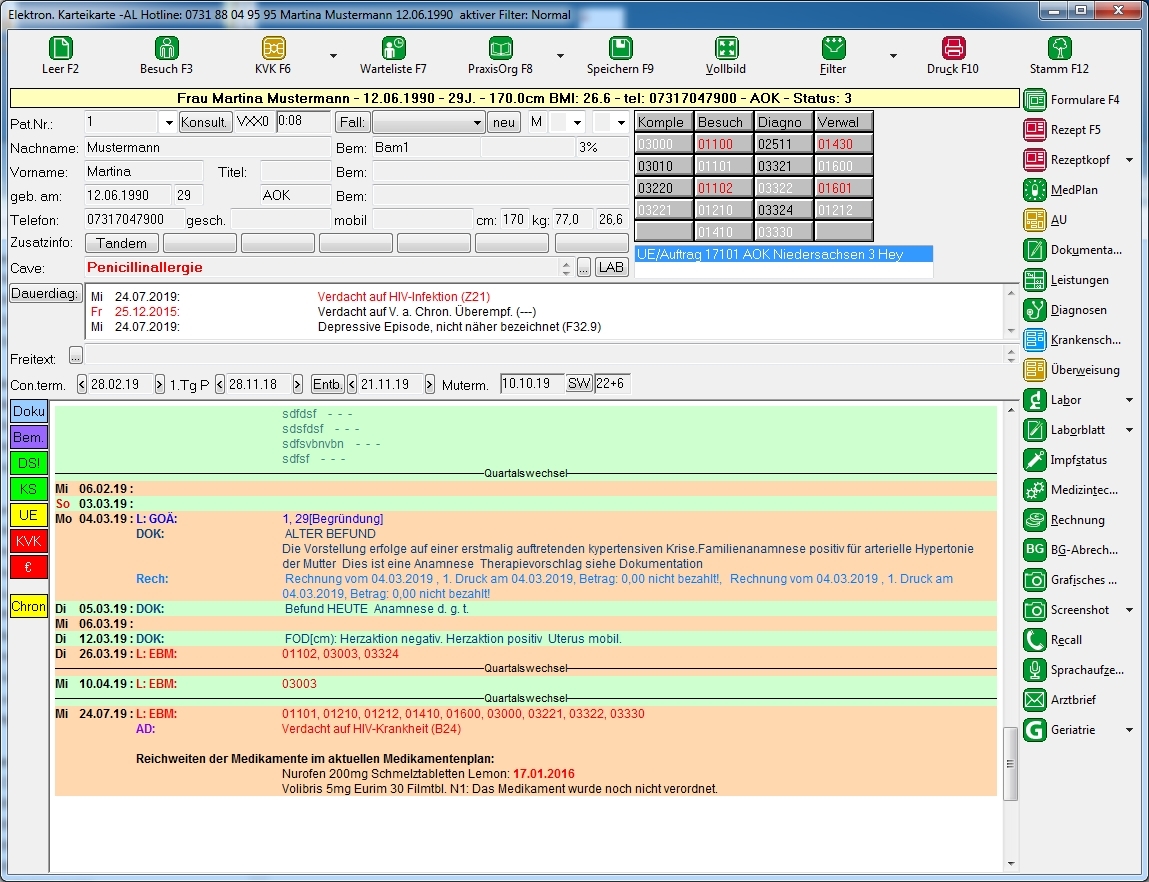Select the Besuch column header tab

coord(720,122)
